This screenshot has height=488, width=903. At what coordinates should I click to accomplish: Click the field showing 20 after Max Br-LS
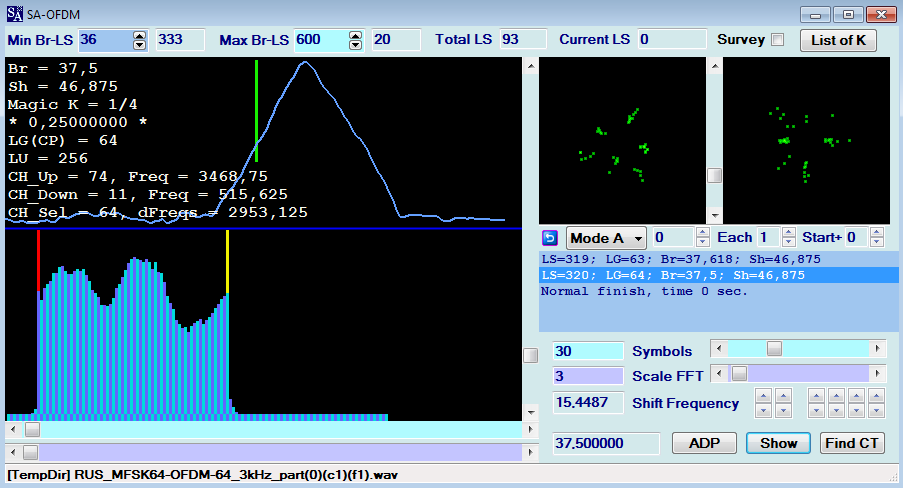[396, 40]
